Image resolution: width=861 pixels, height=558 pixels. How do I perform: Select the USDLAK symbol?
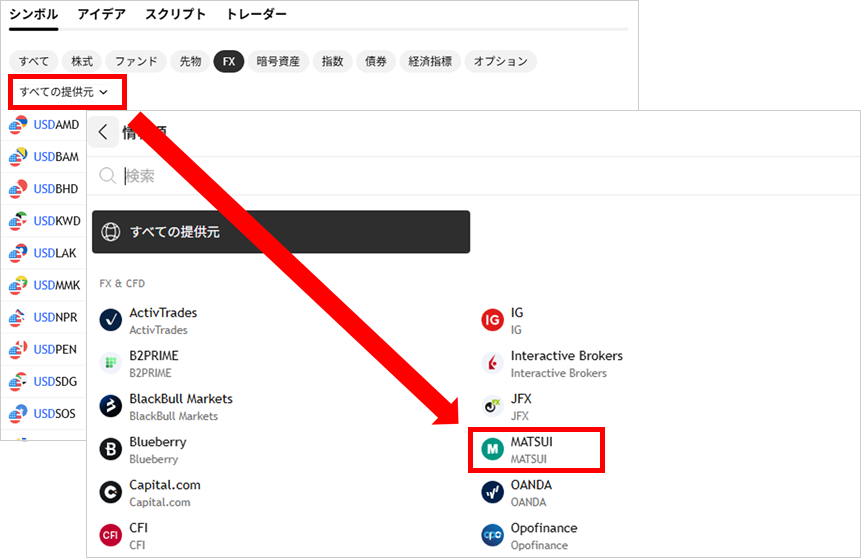(x=55, y=253)
